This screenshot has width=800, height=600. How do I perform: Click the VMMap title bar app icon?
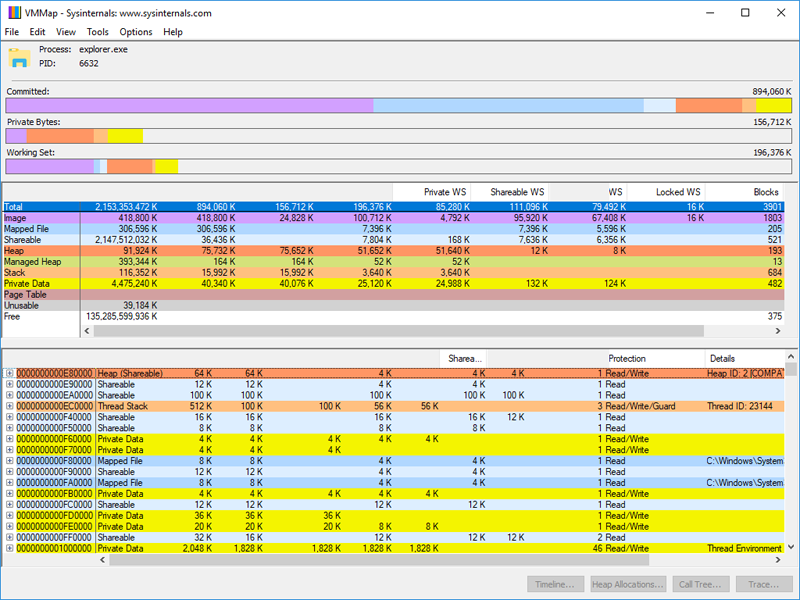tap(13, 13)
